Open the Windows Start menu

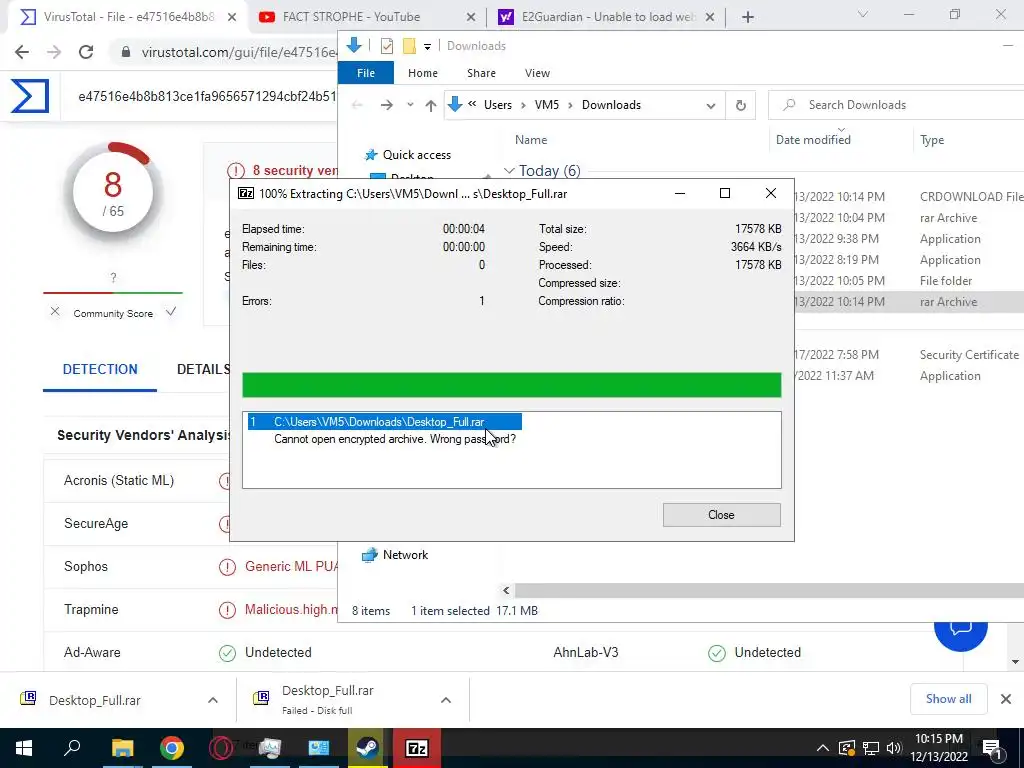pyautogui.click(x=24, y=748)
